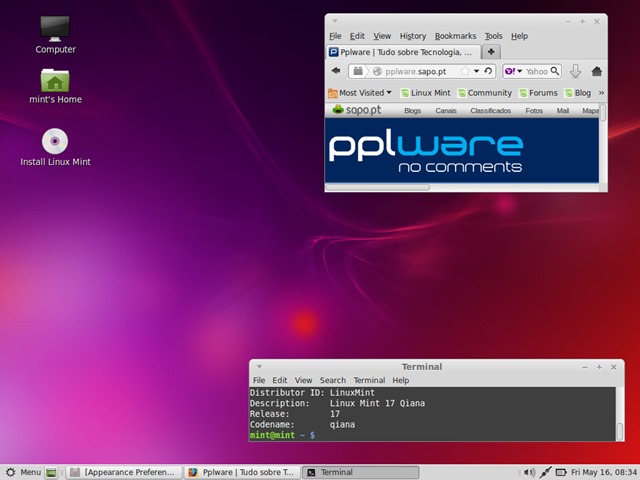
Task: Click the 'Linux Mint 17 Qiana' description text
Action: point(377,403)
